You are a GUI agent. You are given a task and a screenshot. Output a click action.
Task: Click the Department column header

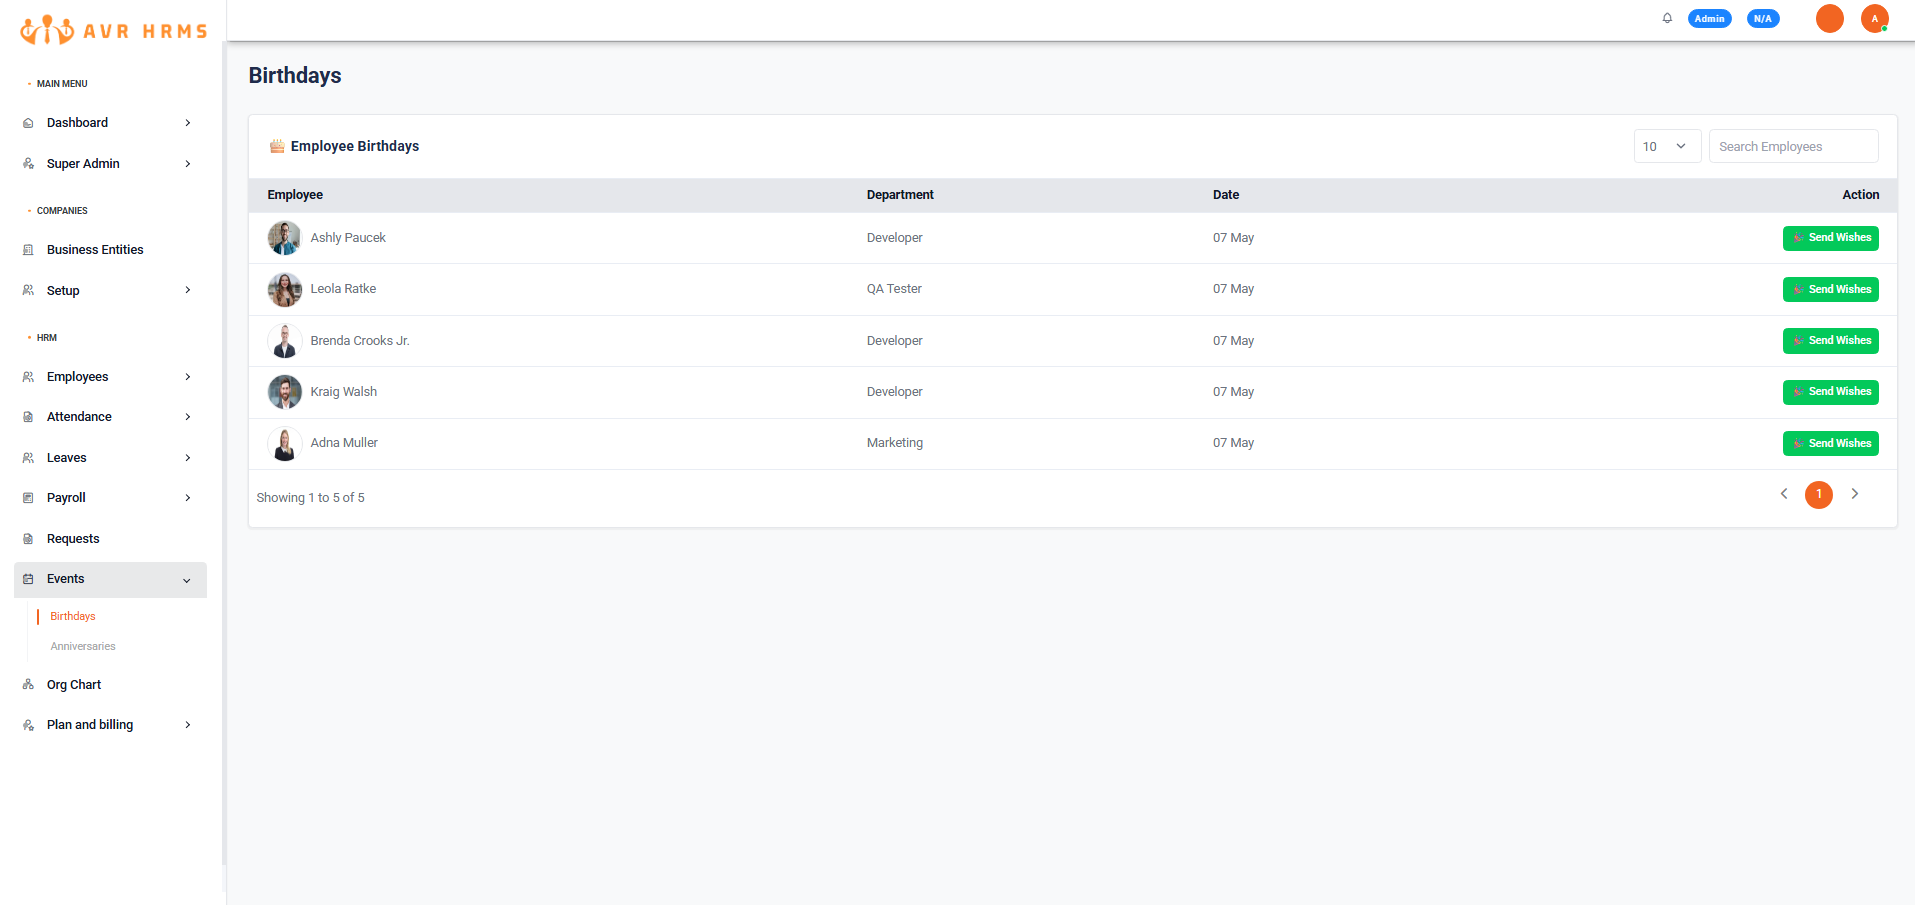[x=900, y=195]
